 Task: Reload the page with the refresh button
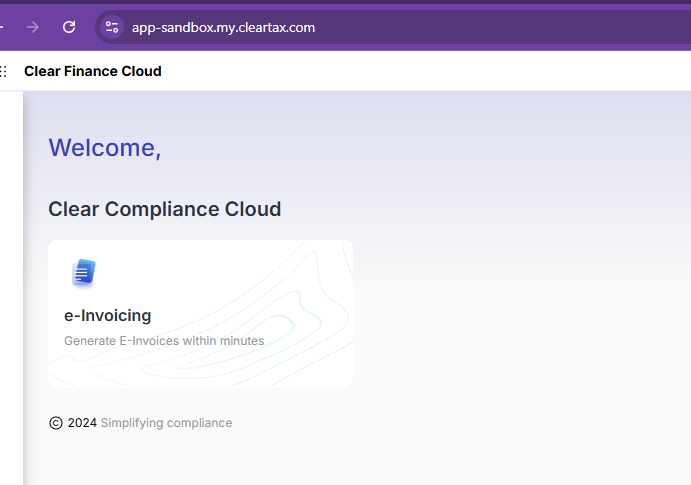(69, 27)
